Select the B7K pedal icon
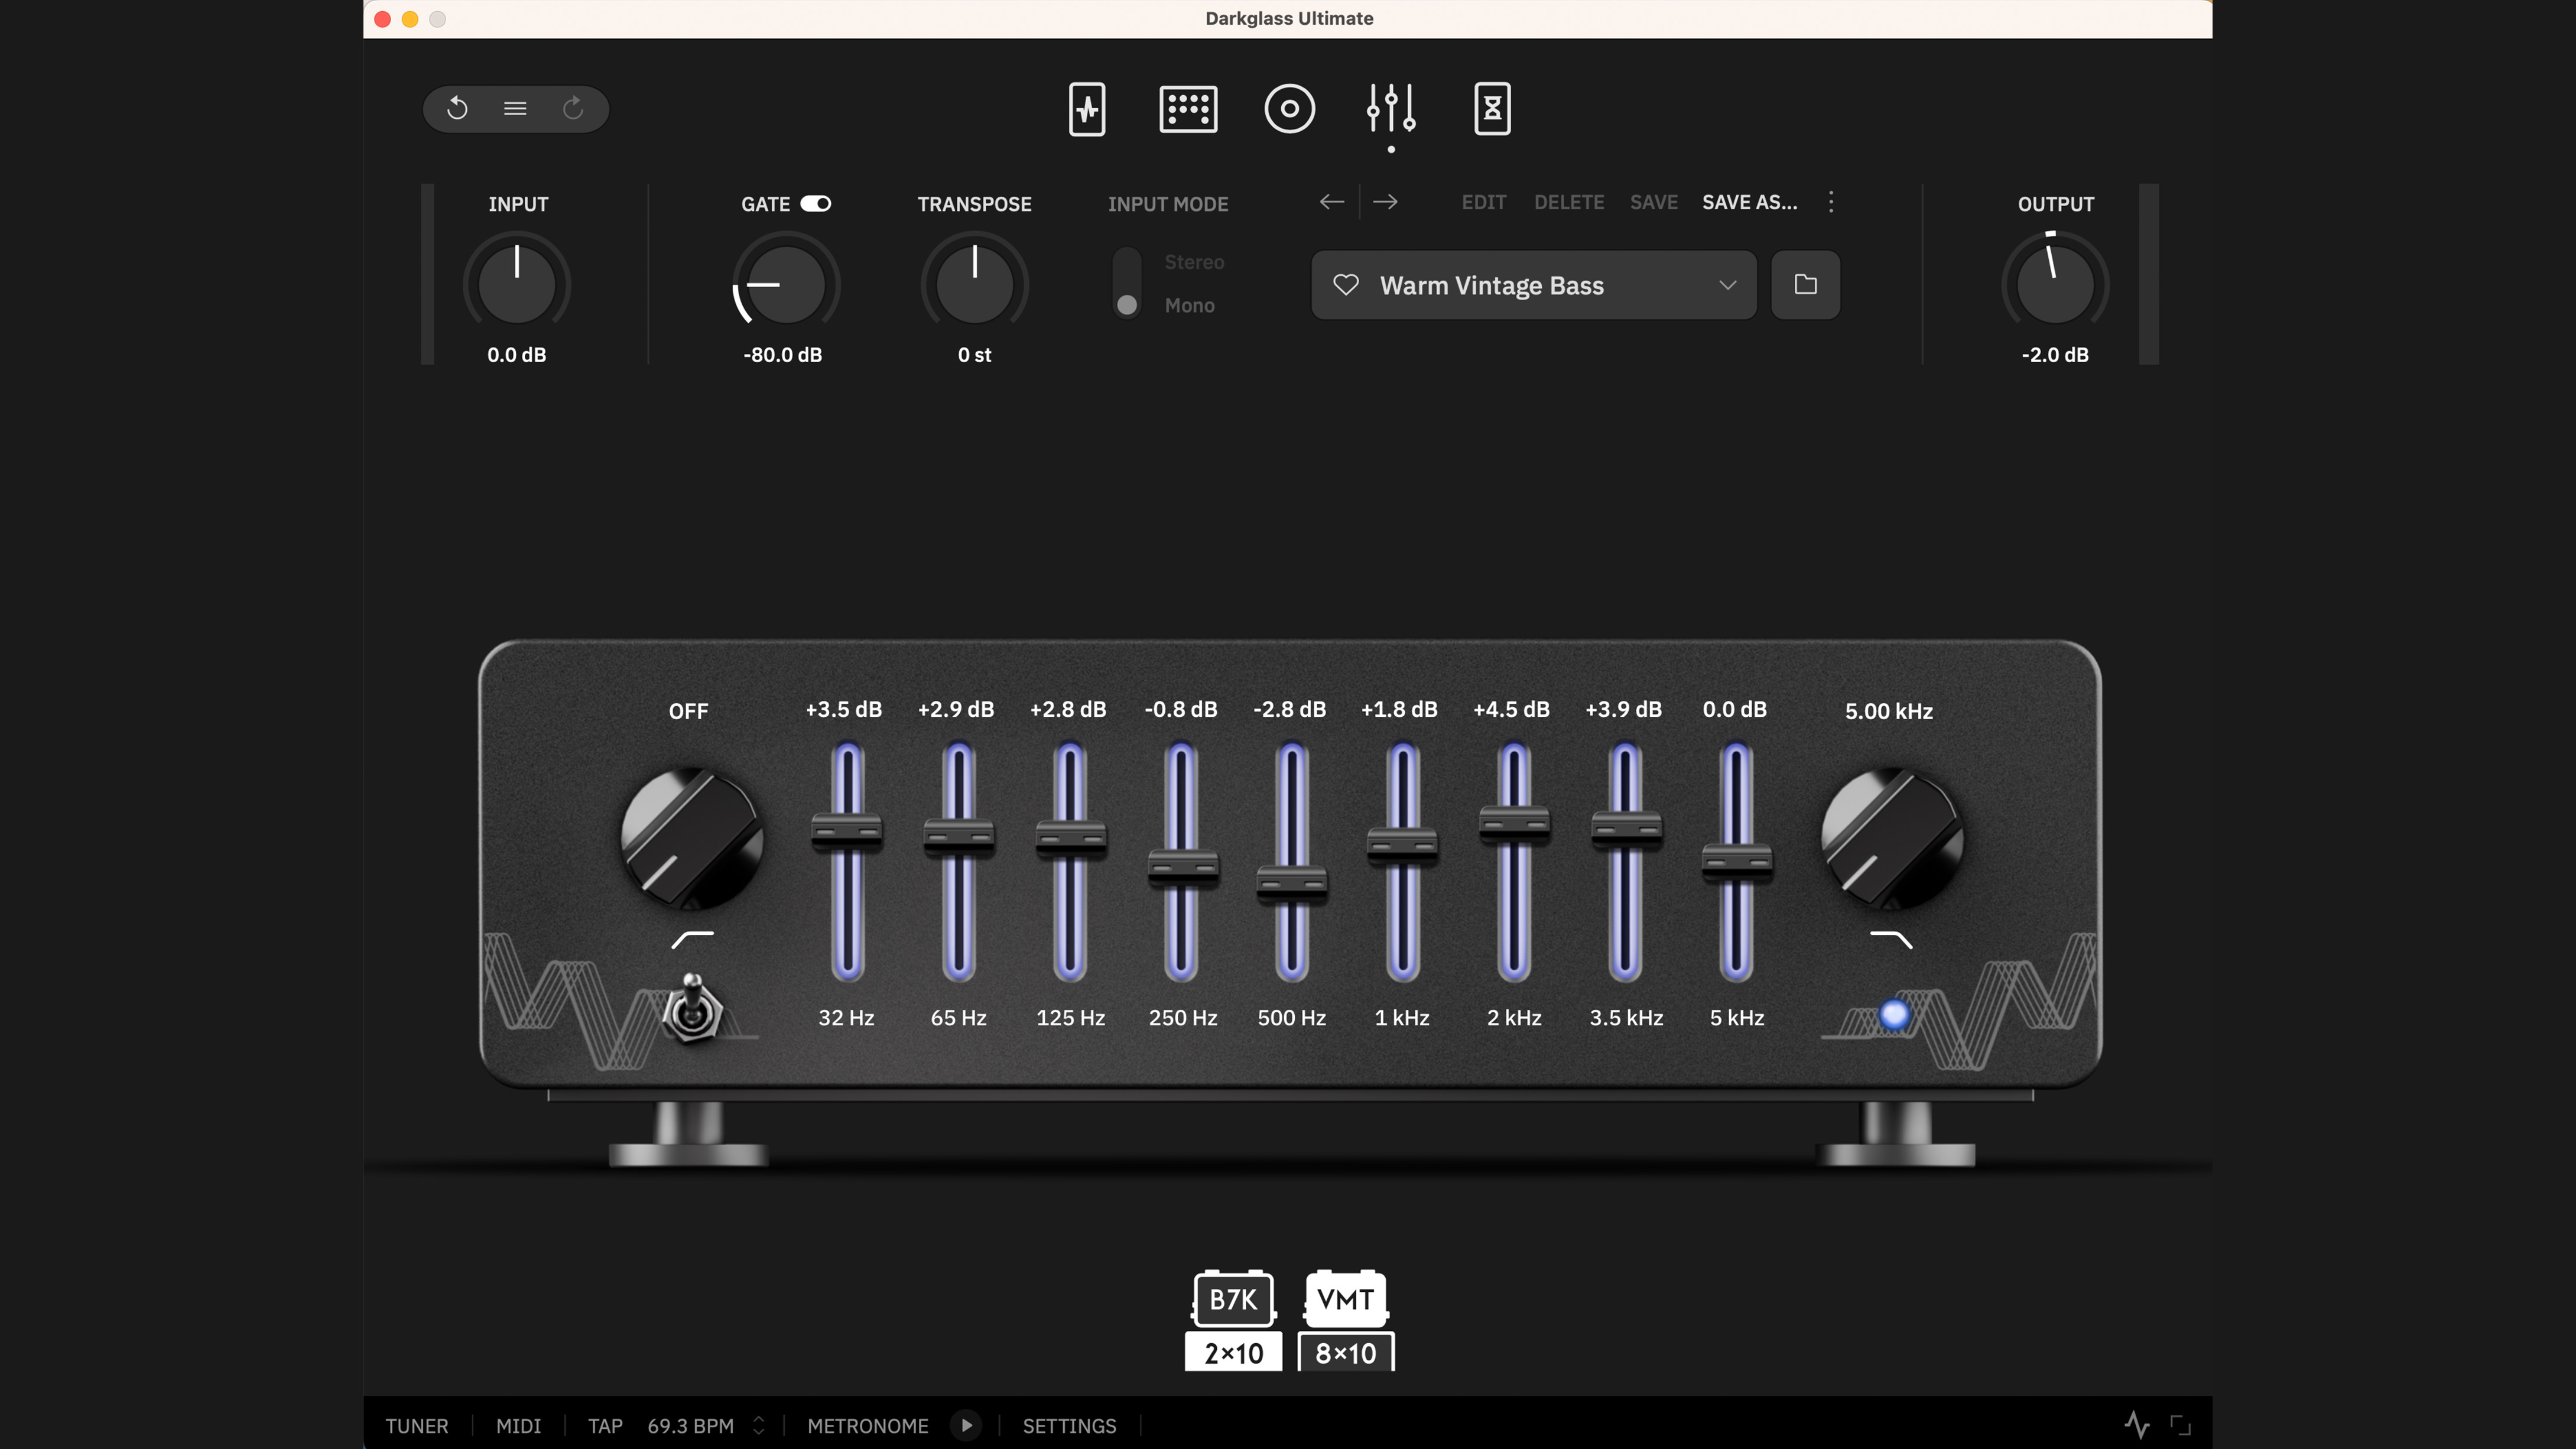The image size is (2576, 1449). 1233,1299
